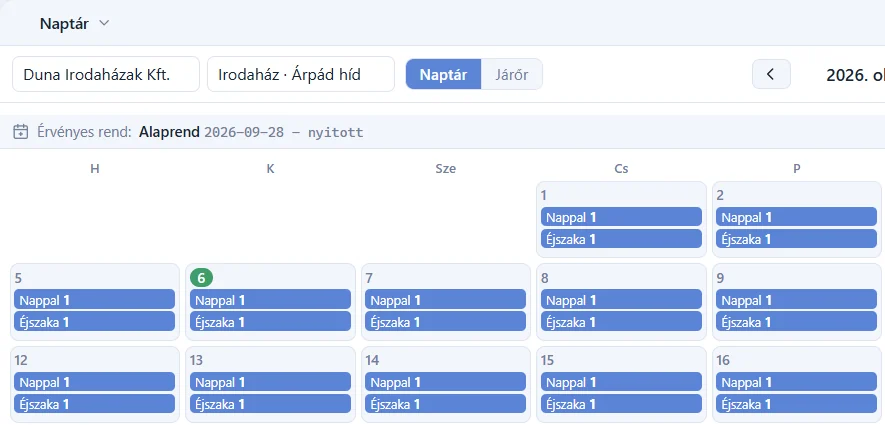Select day number 15 in the calendar
The width and height of the screenshot is (885, 425).
547,360
